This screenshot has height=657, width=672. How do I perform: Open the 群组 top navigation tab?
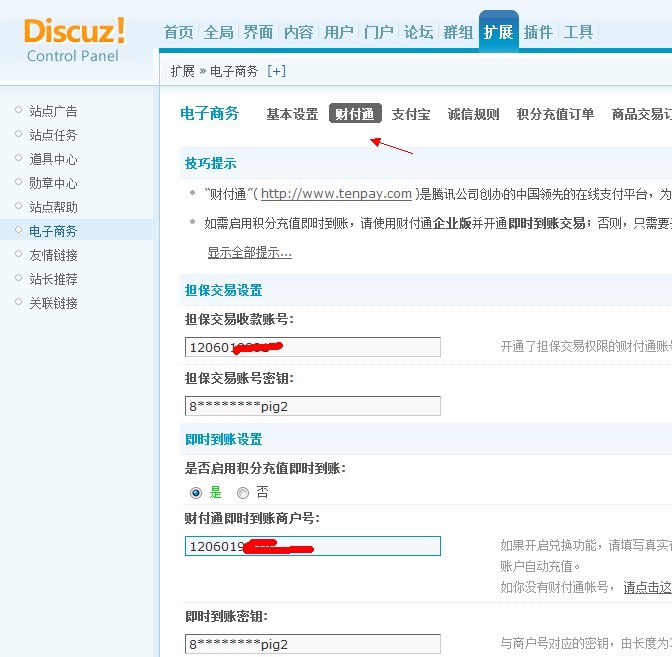(x=458, y=32)
